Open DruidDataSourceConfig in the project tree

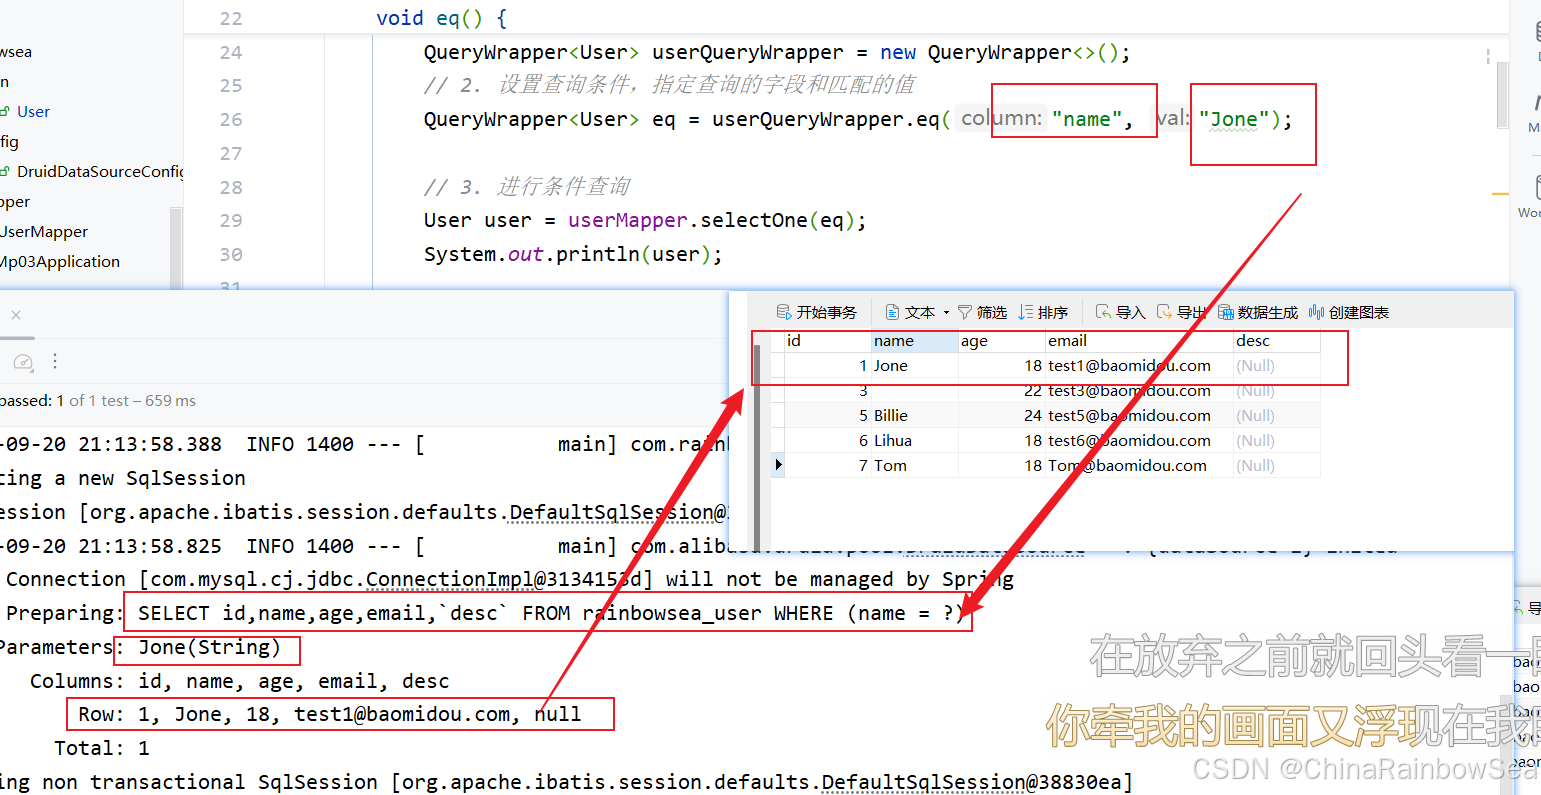(99, 172)
